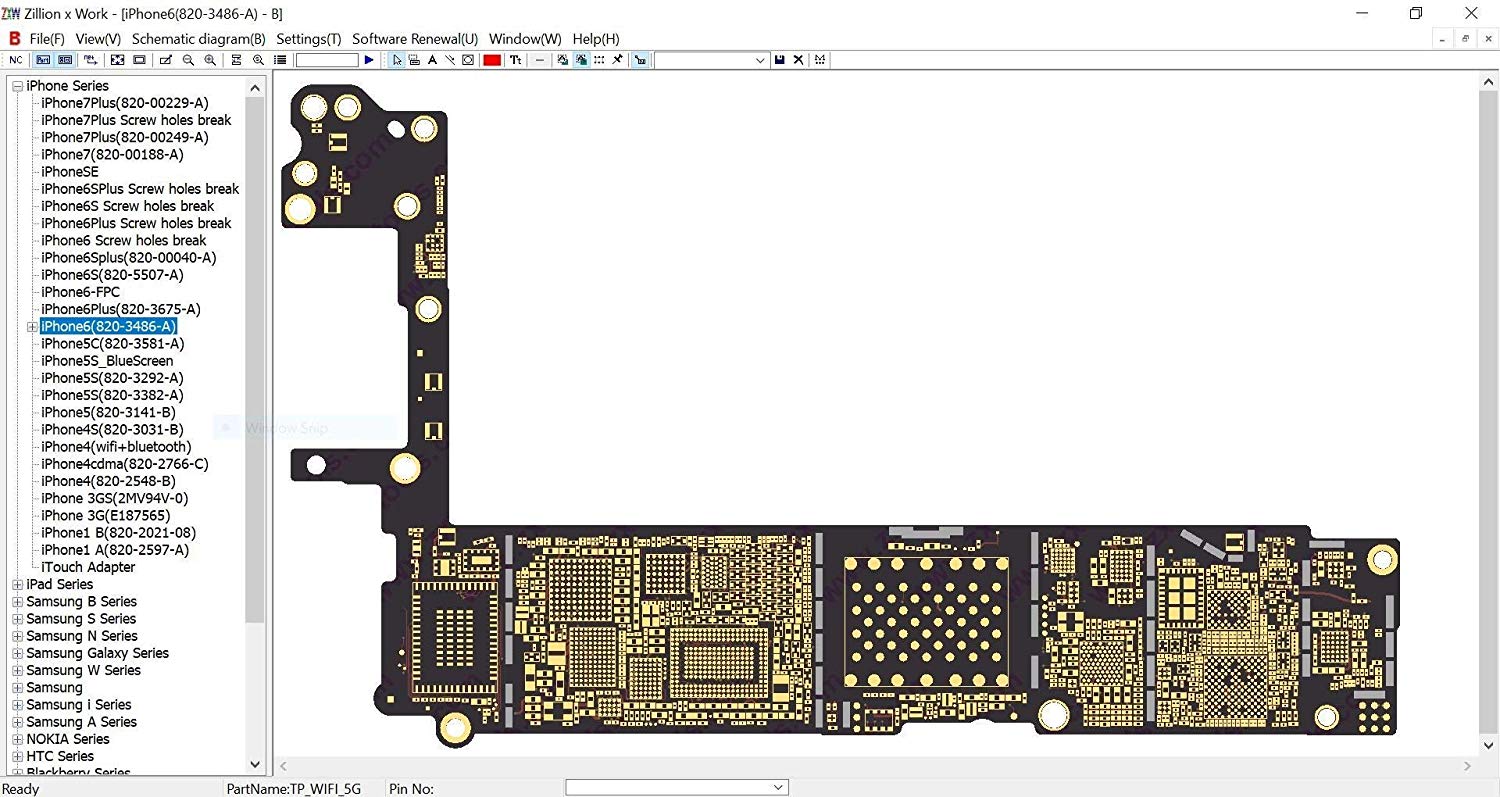
Task: Click the blue go arrow button
Action: pos(369,60)
